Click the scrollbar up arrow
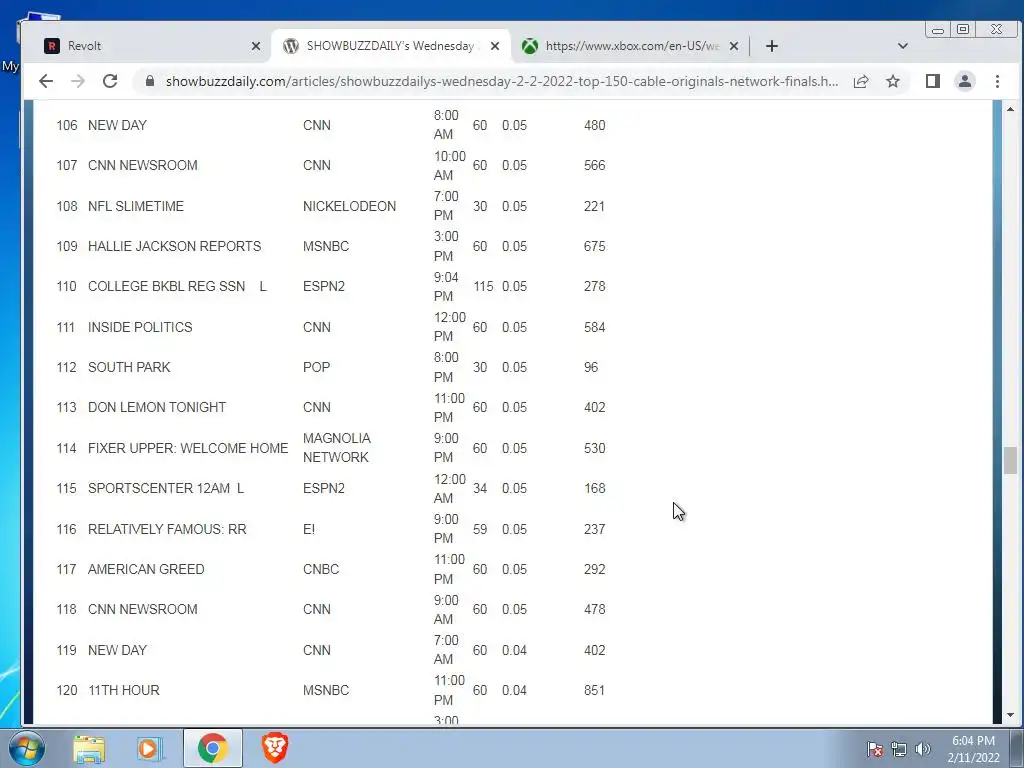1024x768 pixels. tap(1010, 109)
